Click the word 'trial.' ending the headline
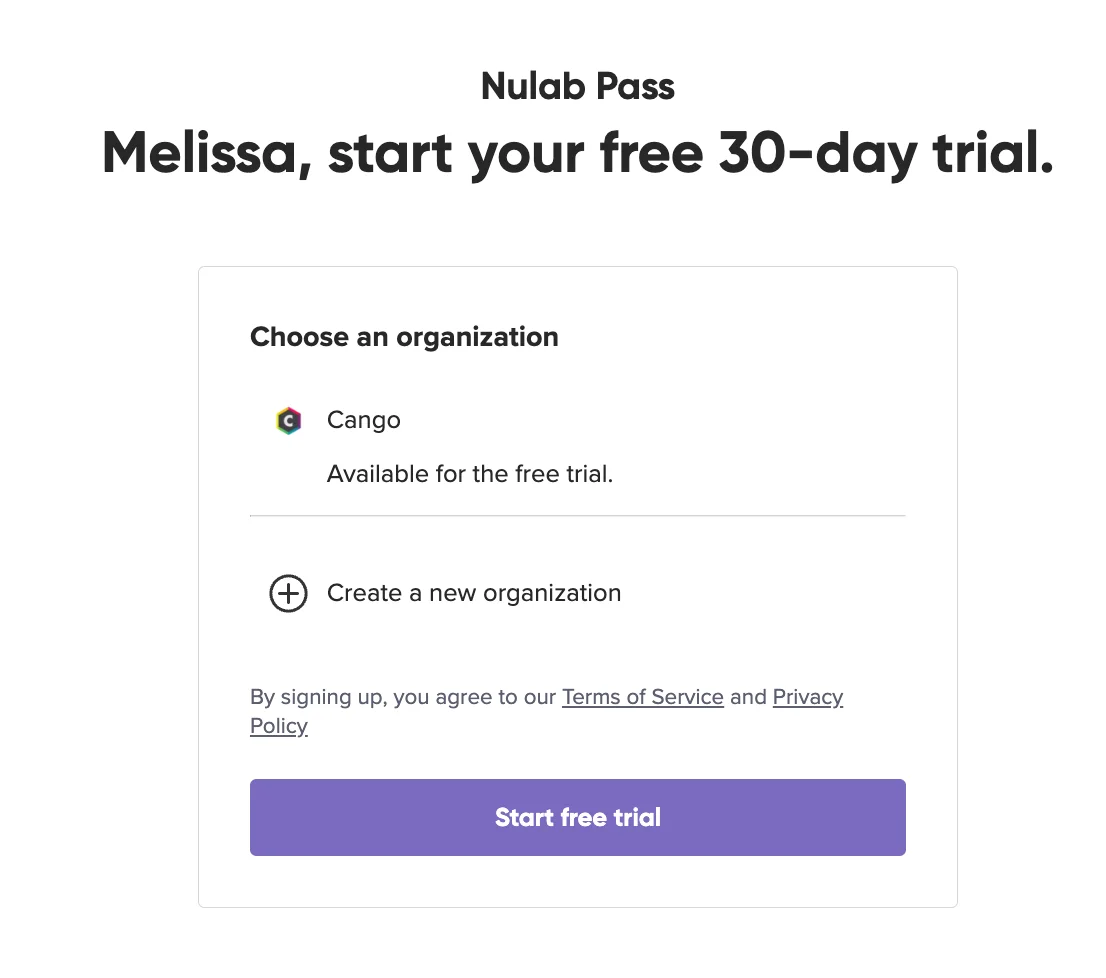This screenshot has height=978, width=1106. pos(993,152)
